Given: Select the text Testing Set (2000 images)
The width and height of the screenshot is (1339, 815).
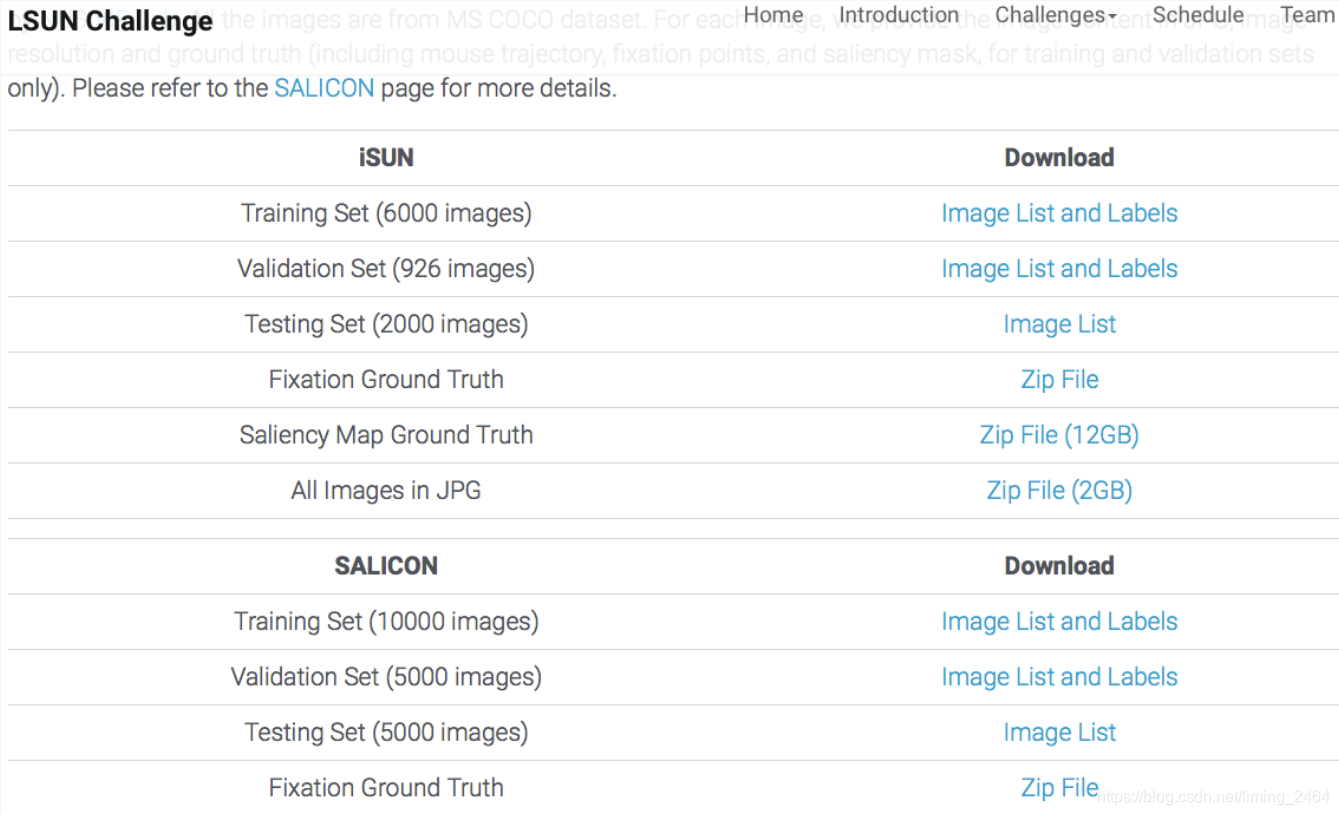Looking at the screenshot, I should click(x=386, y=324).
